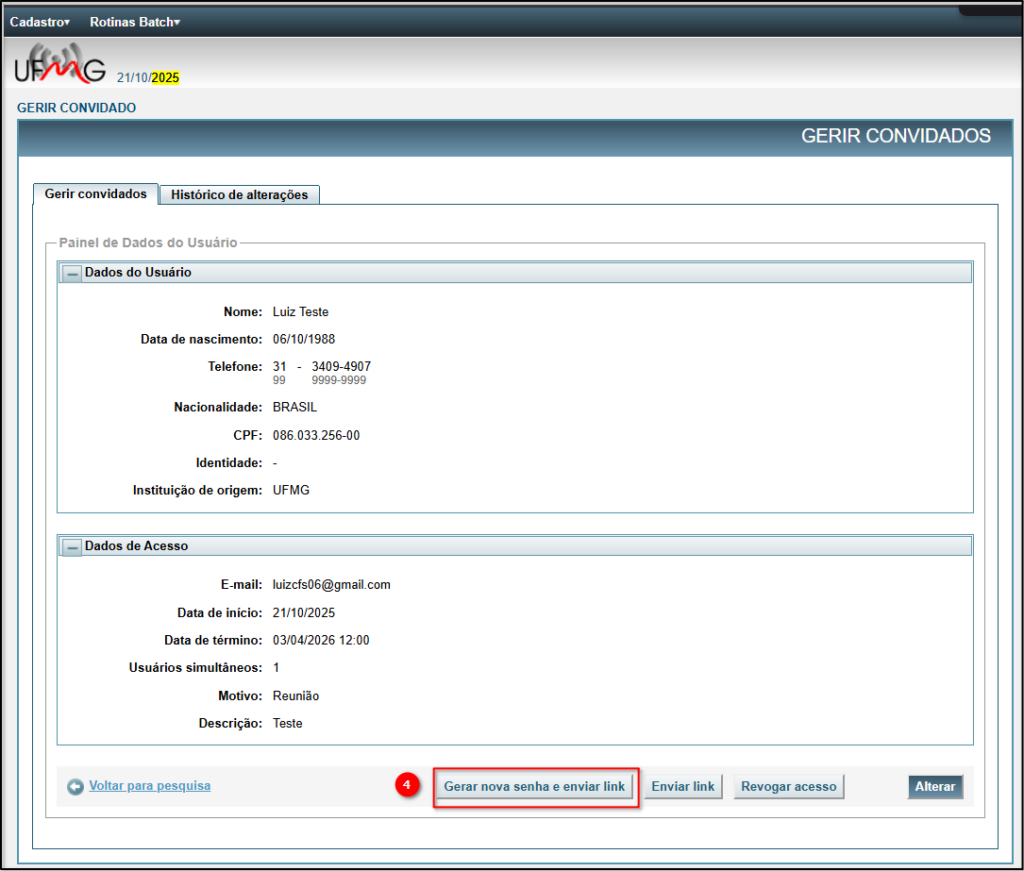Click the date 21/10/2025 in the header
The width and height of the screenshot is (1024, 871).
coord(148,77)
